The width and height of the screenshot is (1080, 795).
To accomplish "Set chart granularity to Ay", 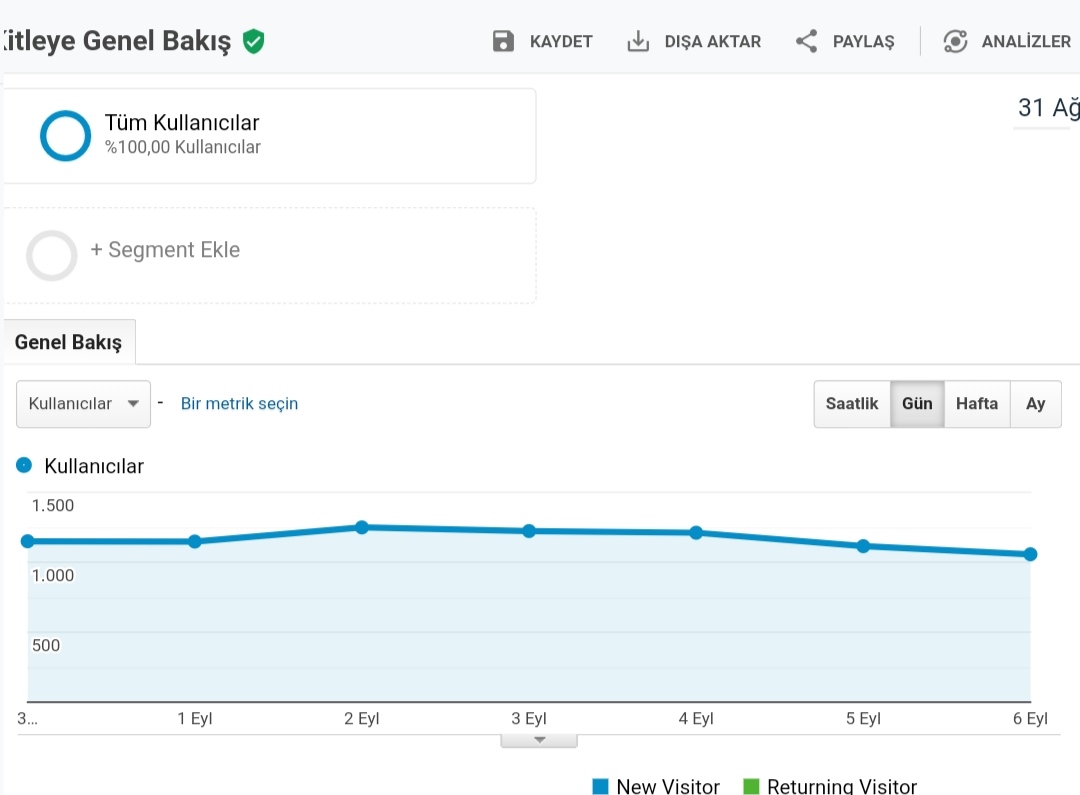I will [x=1035, y=404].
